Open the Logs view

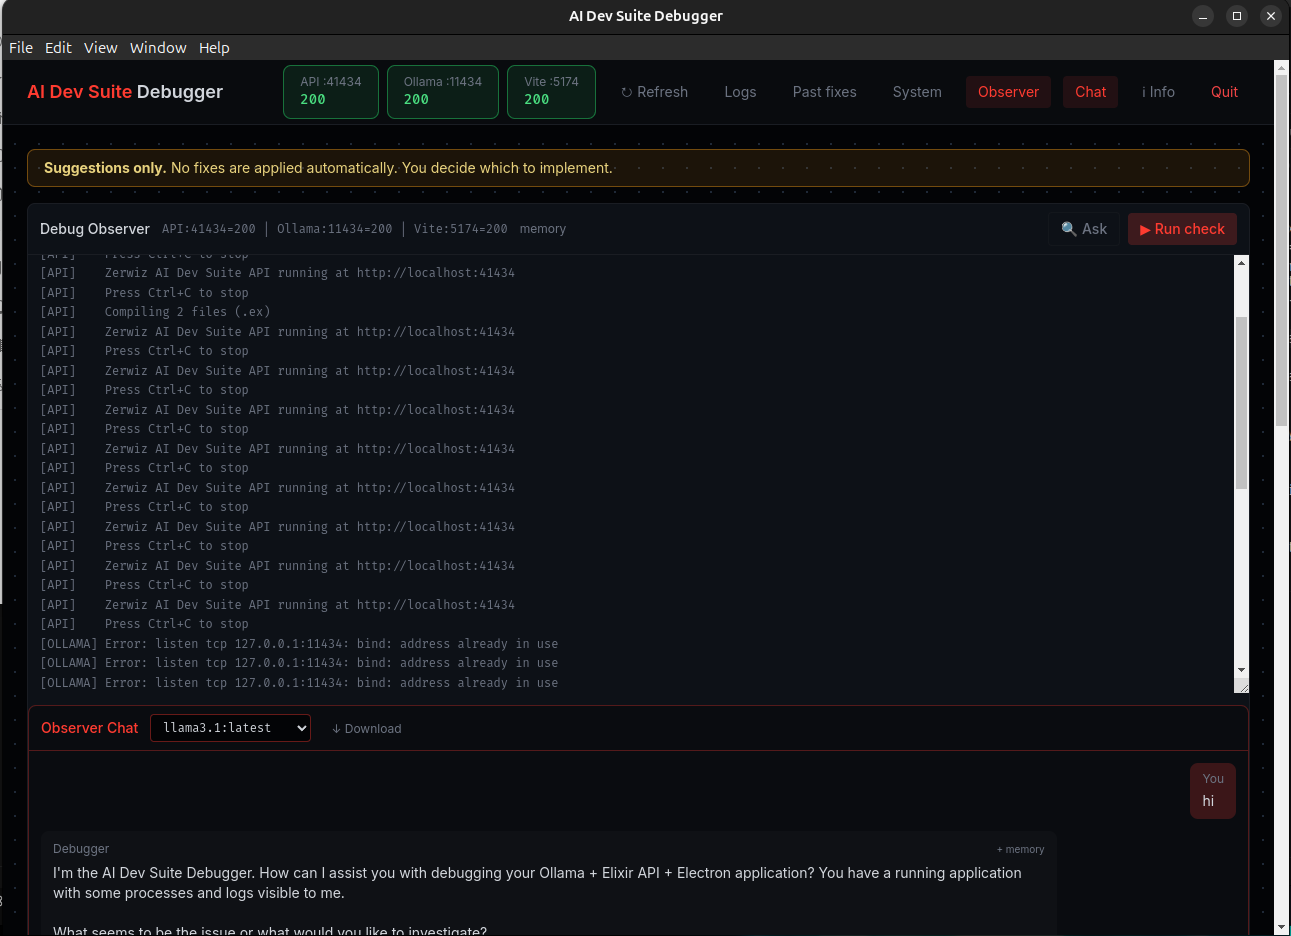pos(740,91)
